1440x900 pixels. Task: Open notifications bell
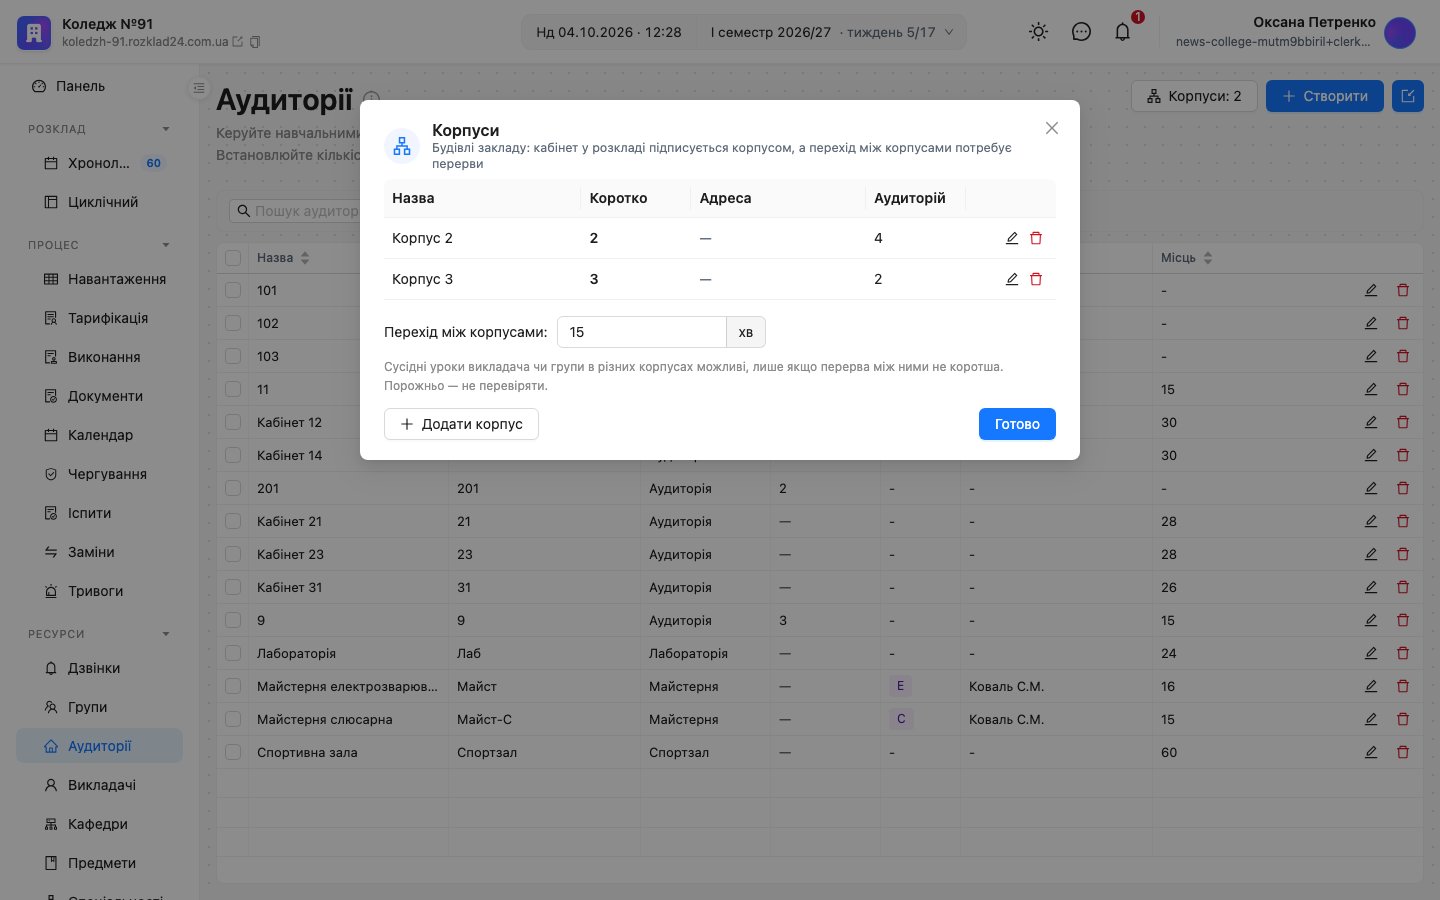[1123, 32]
